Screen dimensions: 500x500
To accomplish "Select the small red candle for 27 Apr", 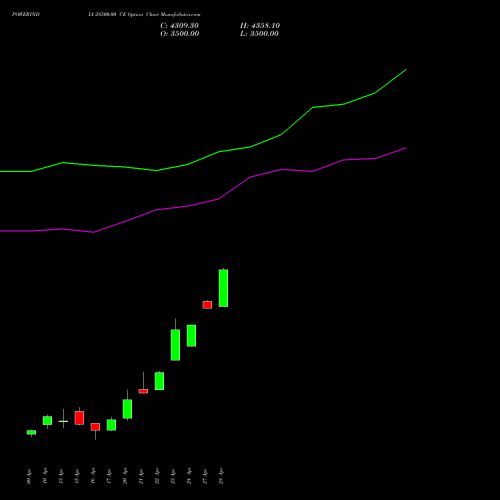I will (207, 305).
